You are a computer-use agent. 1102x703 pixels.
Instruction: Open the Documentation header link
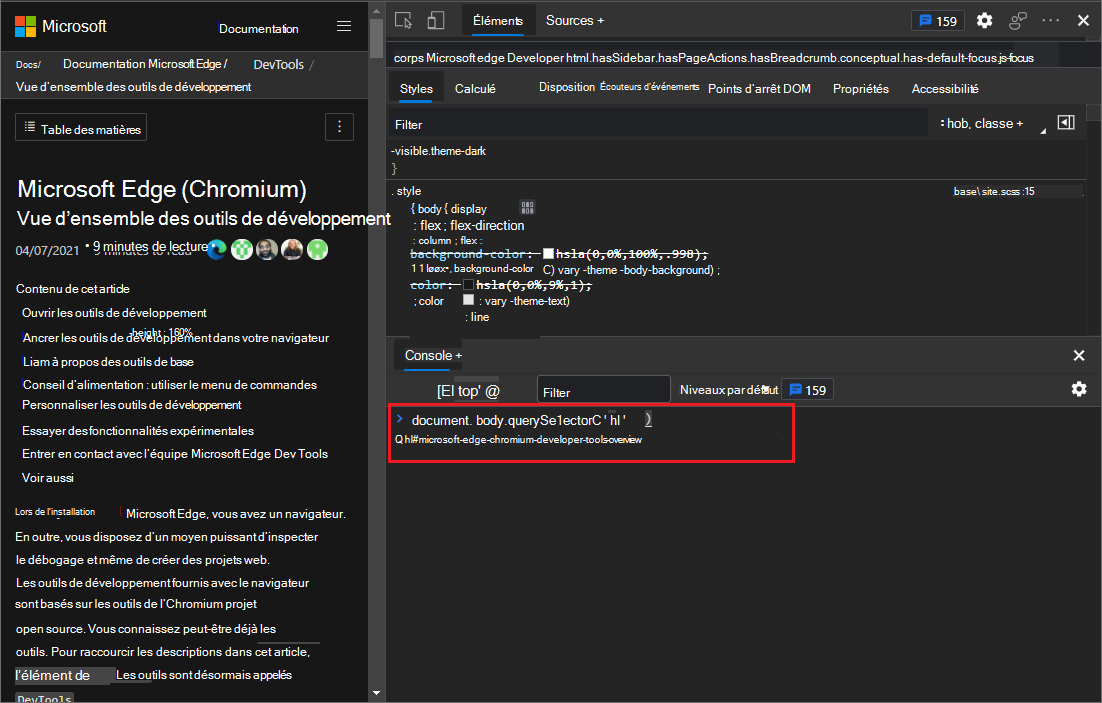(x=259, y=29)
